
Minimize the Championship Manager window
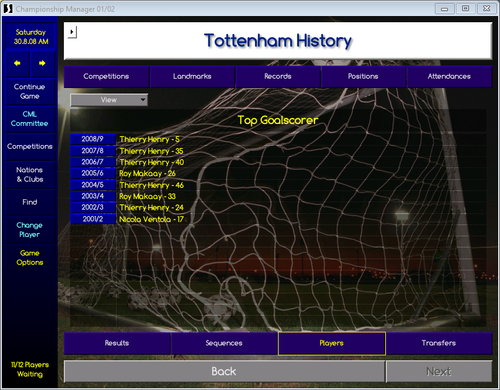(x=445, y=9)
